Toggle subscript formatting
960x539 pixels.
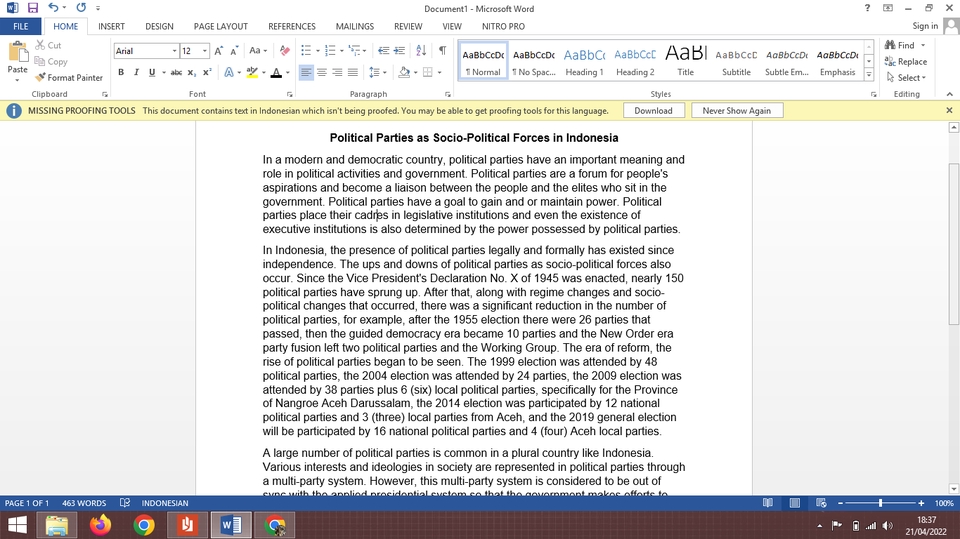click(x=192, y=72)
